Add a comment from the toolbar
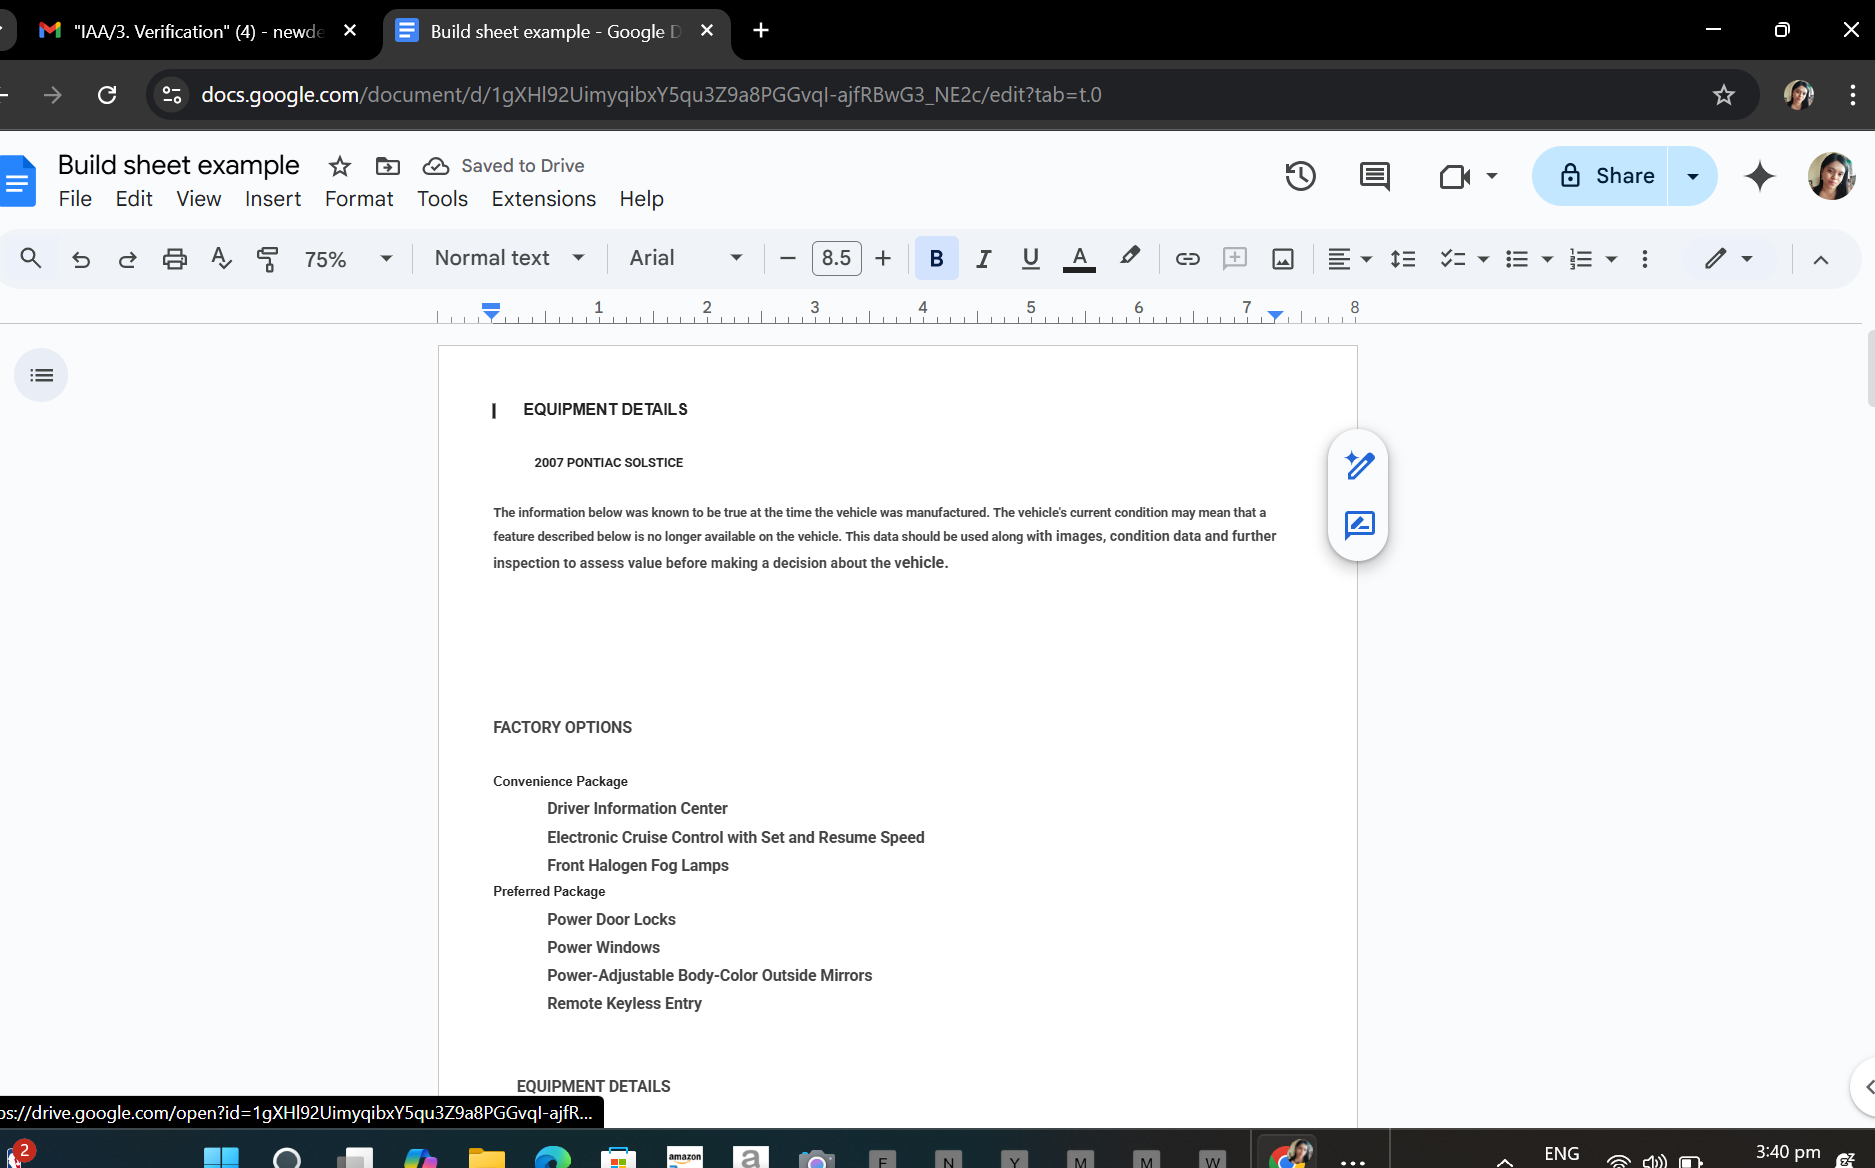The image size is (1875, 1168). coord(1235,259)
